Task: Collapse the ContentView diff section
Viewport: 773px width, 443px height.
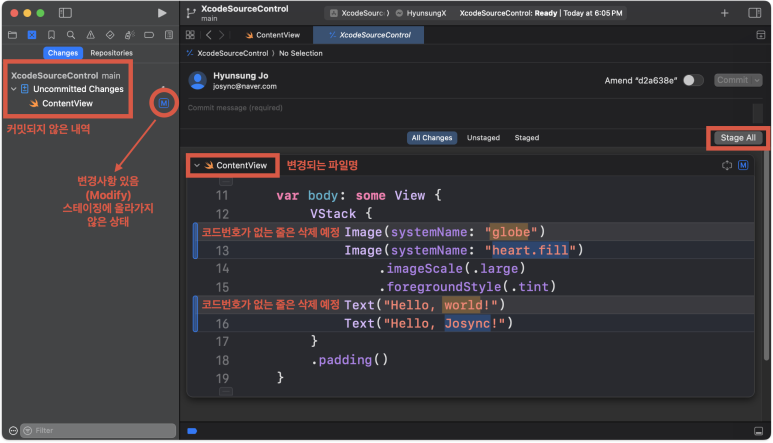Action: click(x=197, y=166)
